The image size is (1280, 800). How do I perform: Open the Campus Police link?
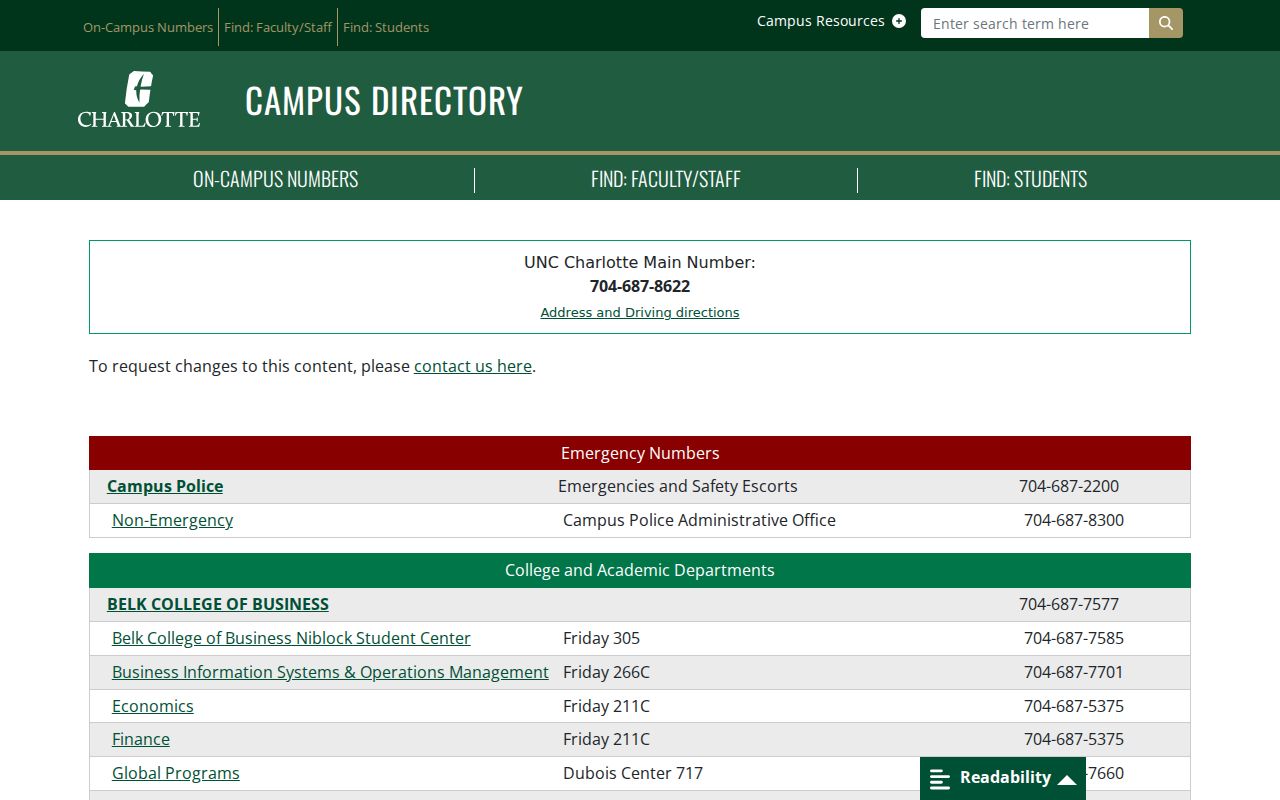(x=165, y=486)
